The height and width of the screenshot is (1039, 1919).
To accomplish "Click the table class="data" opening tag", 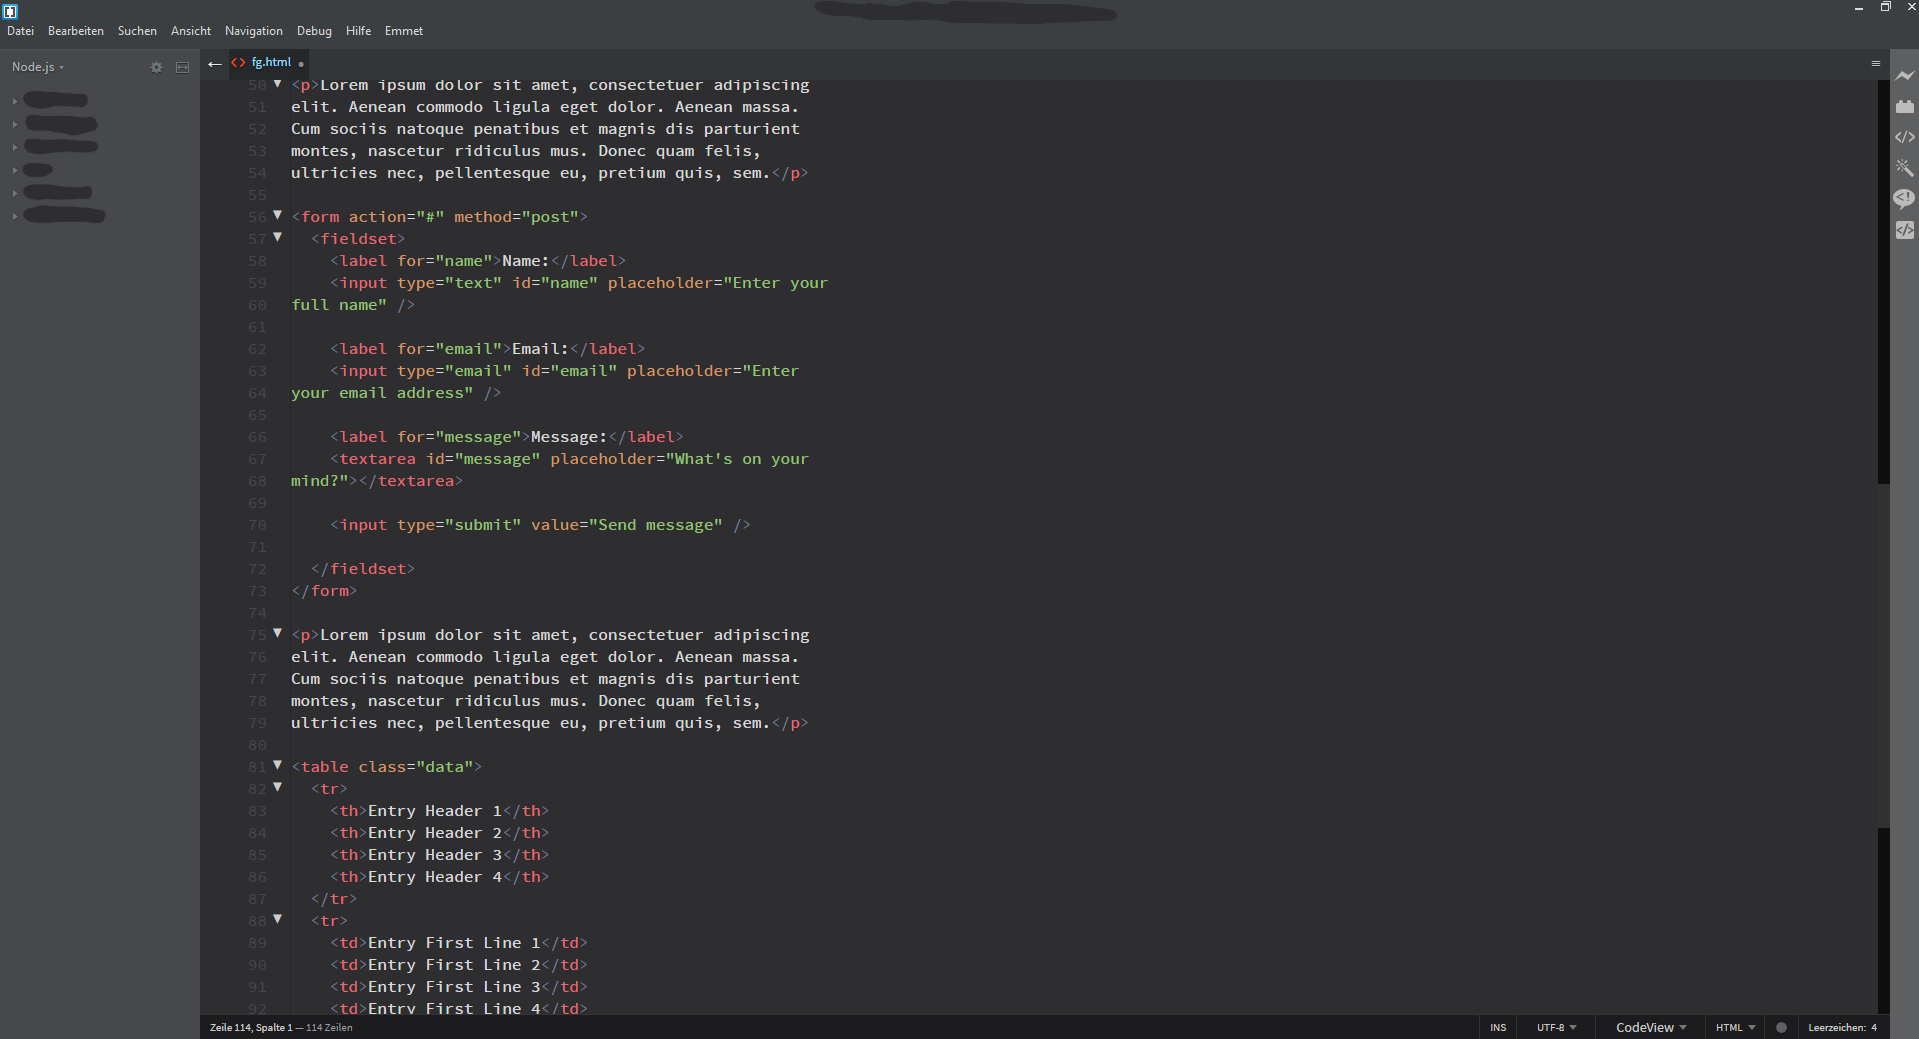I will [386, 767].
